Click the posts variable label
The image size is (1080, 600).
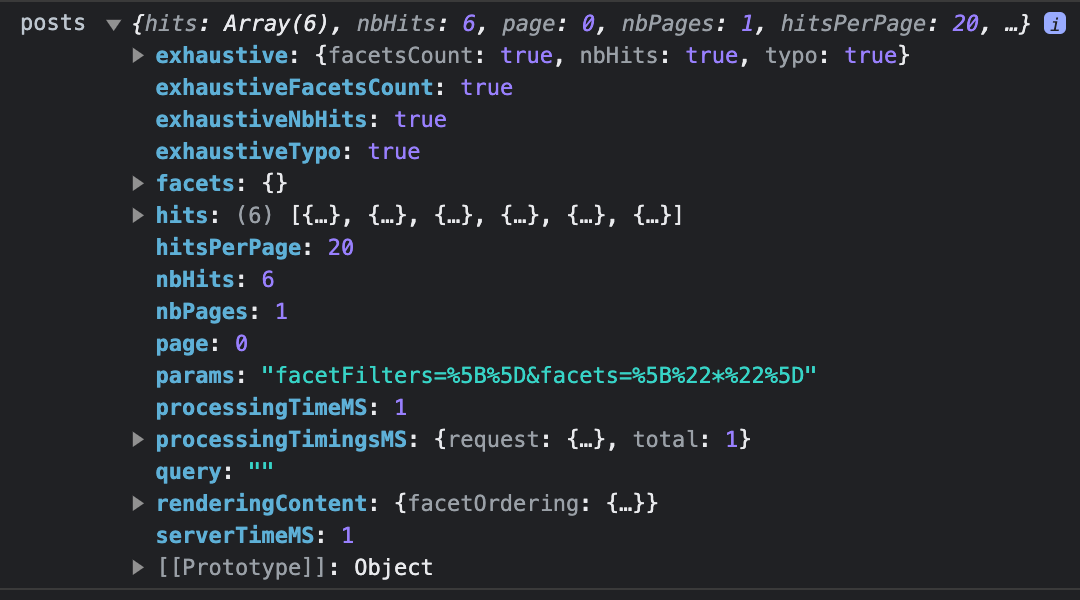click(52, 23)
